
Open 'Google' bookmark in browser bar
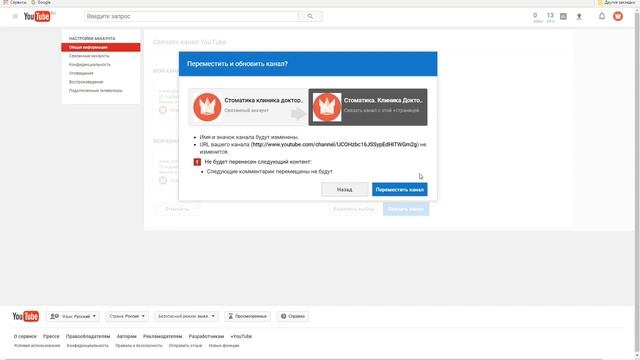pyautogui.click(x=41, y=2)
